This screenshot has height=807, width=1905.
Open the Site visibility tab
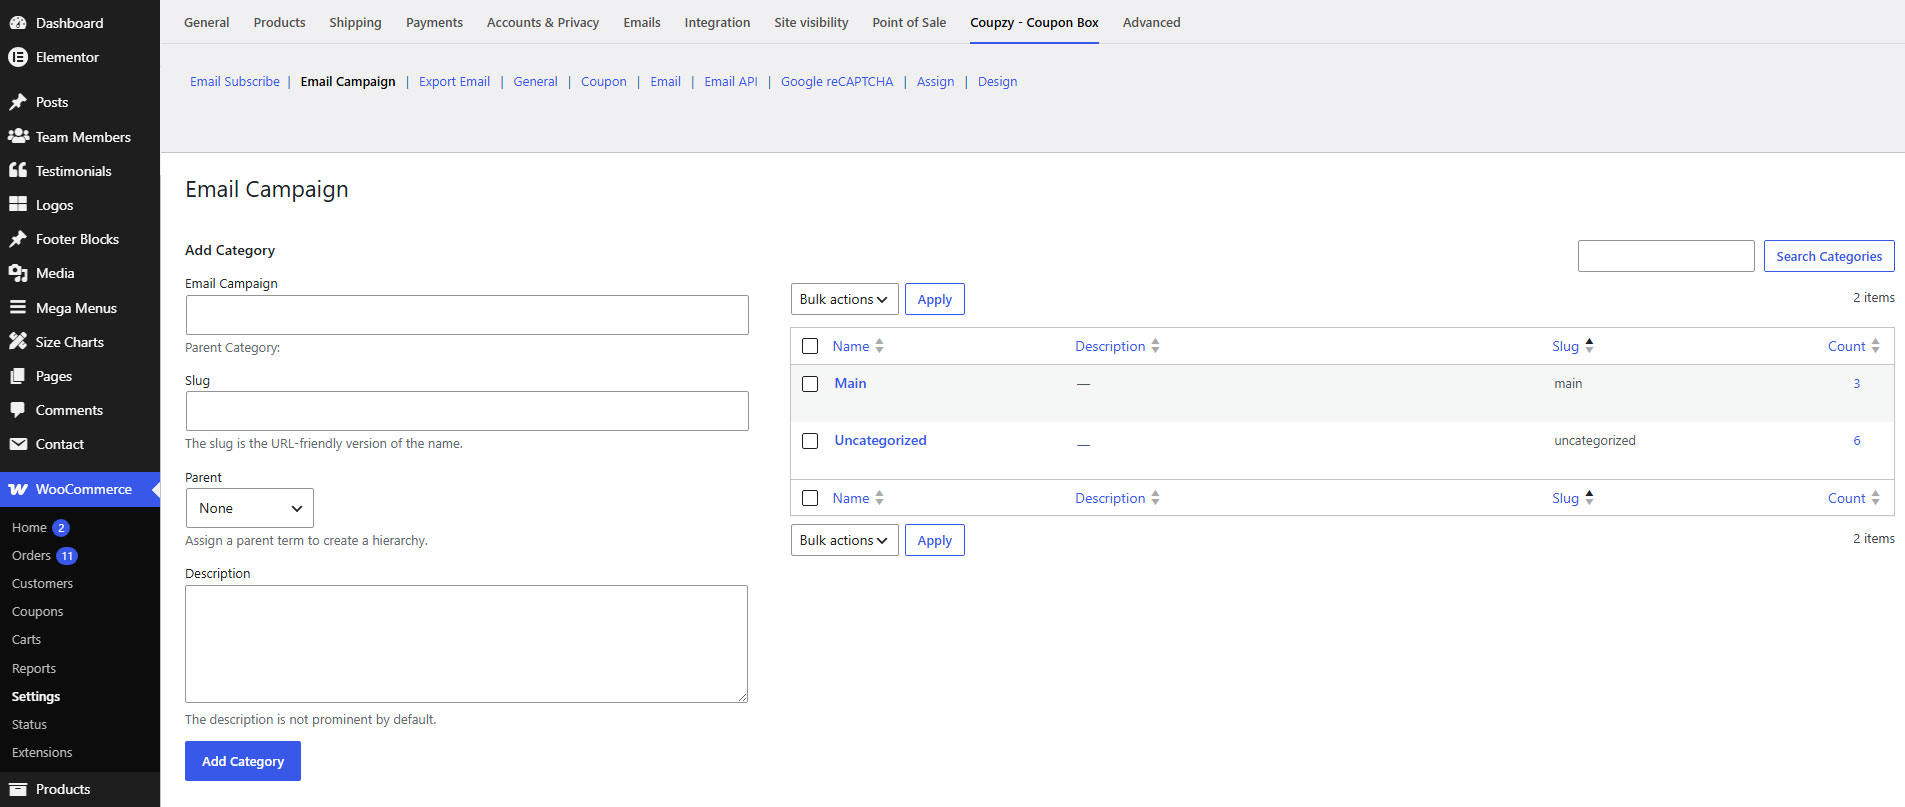[811, 22]
